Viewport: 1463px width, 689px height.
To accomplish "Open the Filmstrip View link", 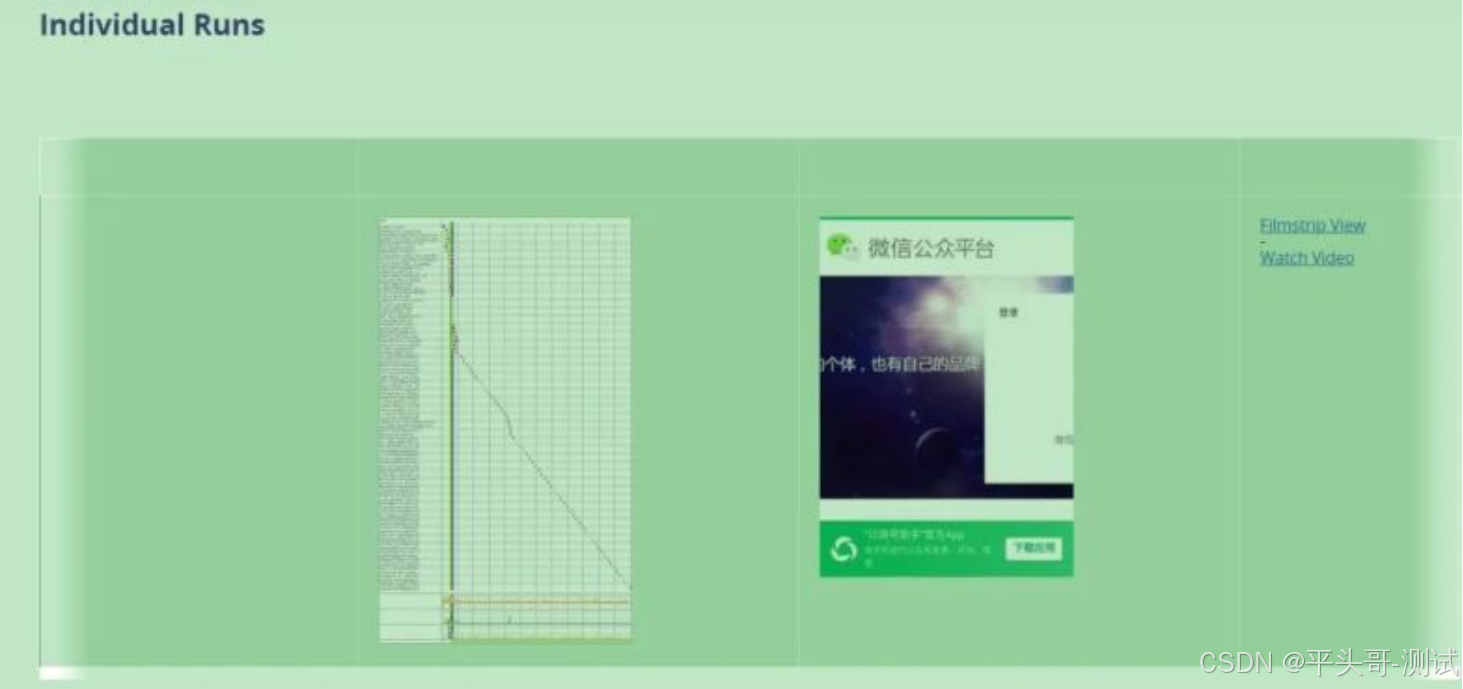I will (x=1312, y=226).
